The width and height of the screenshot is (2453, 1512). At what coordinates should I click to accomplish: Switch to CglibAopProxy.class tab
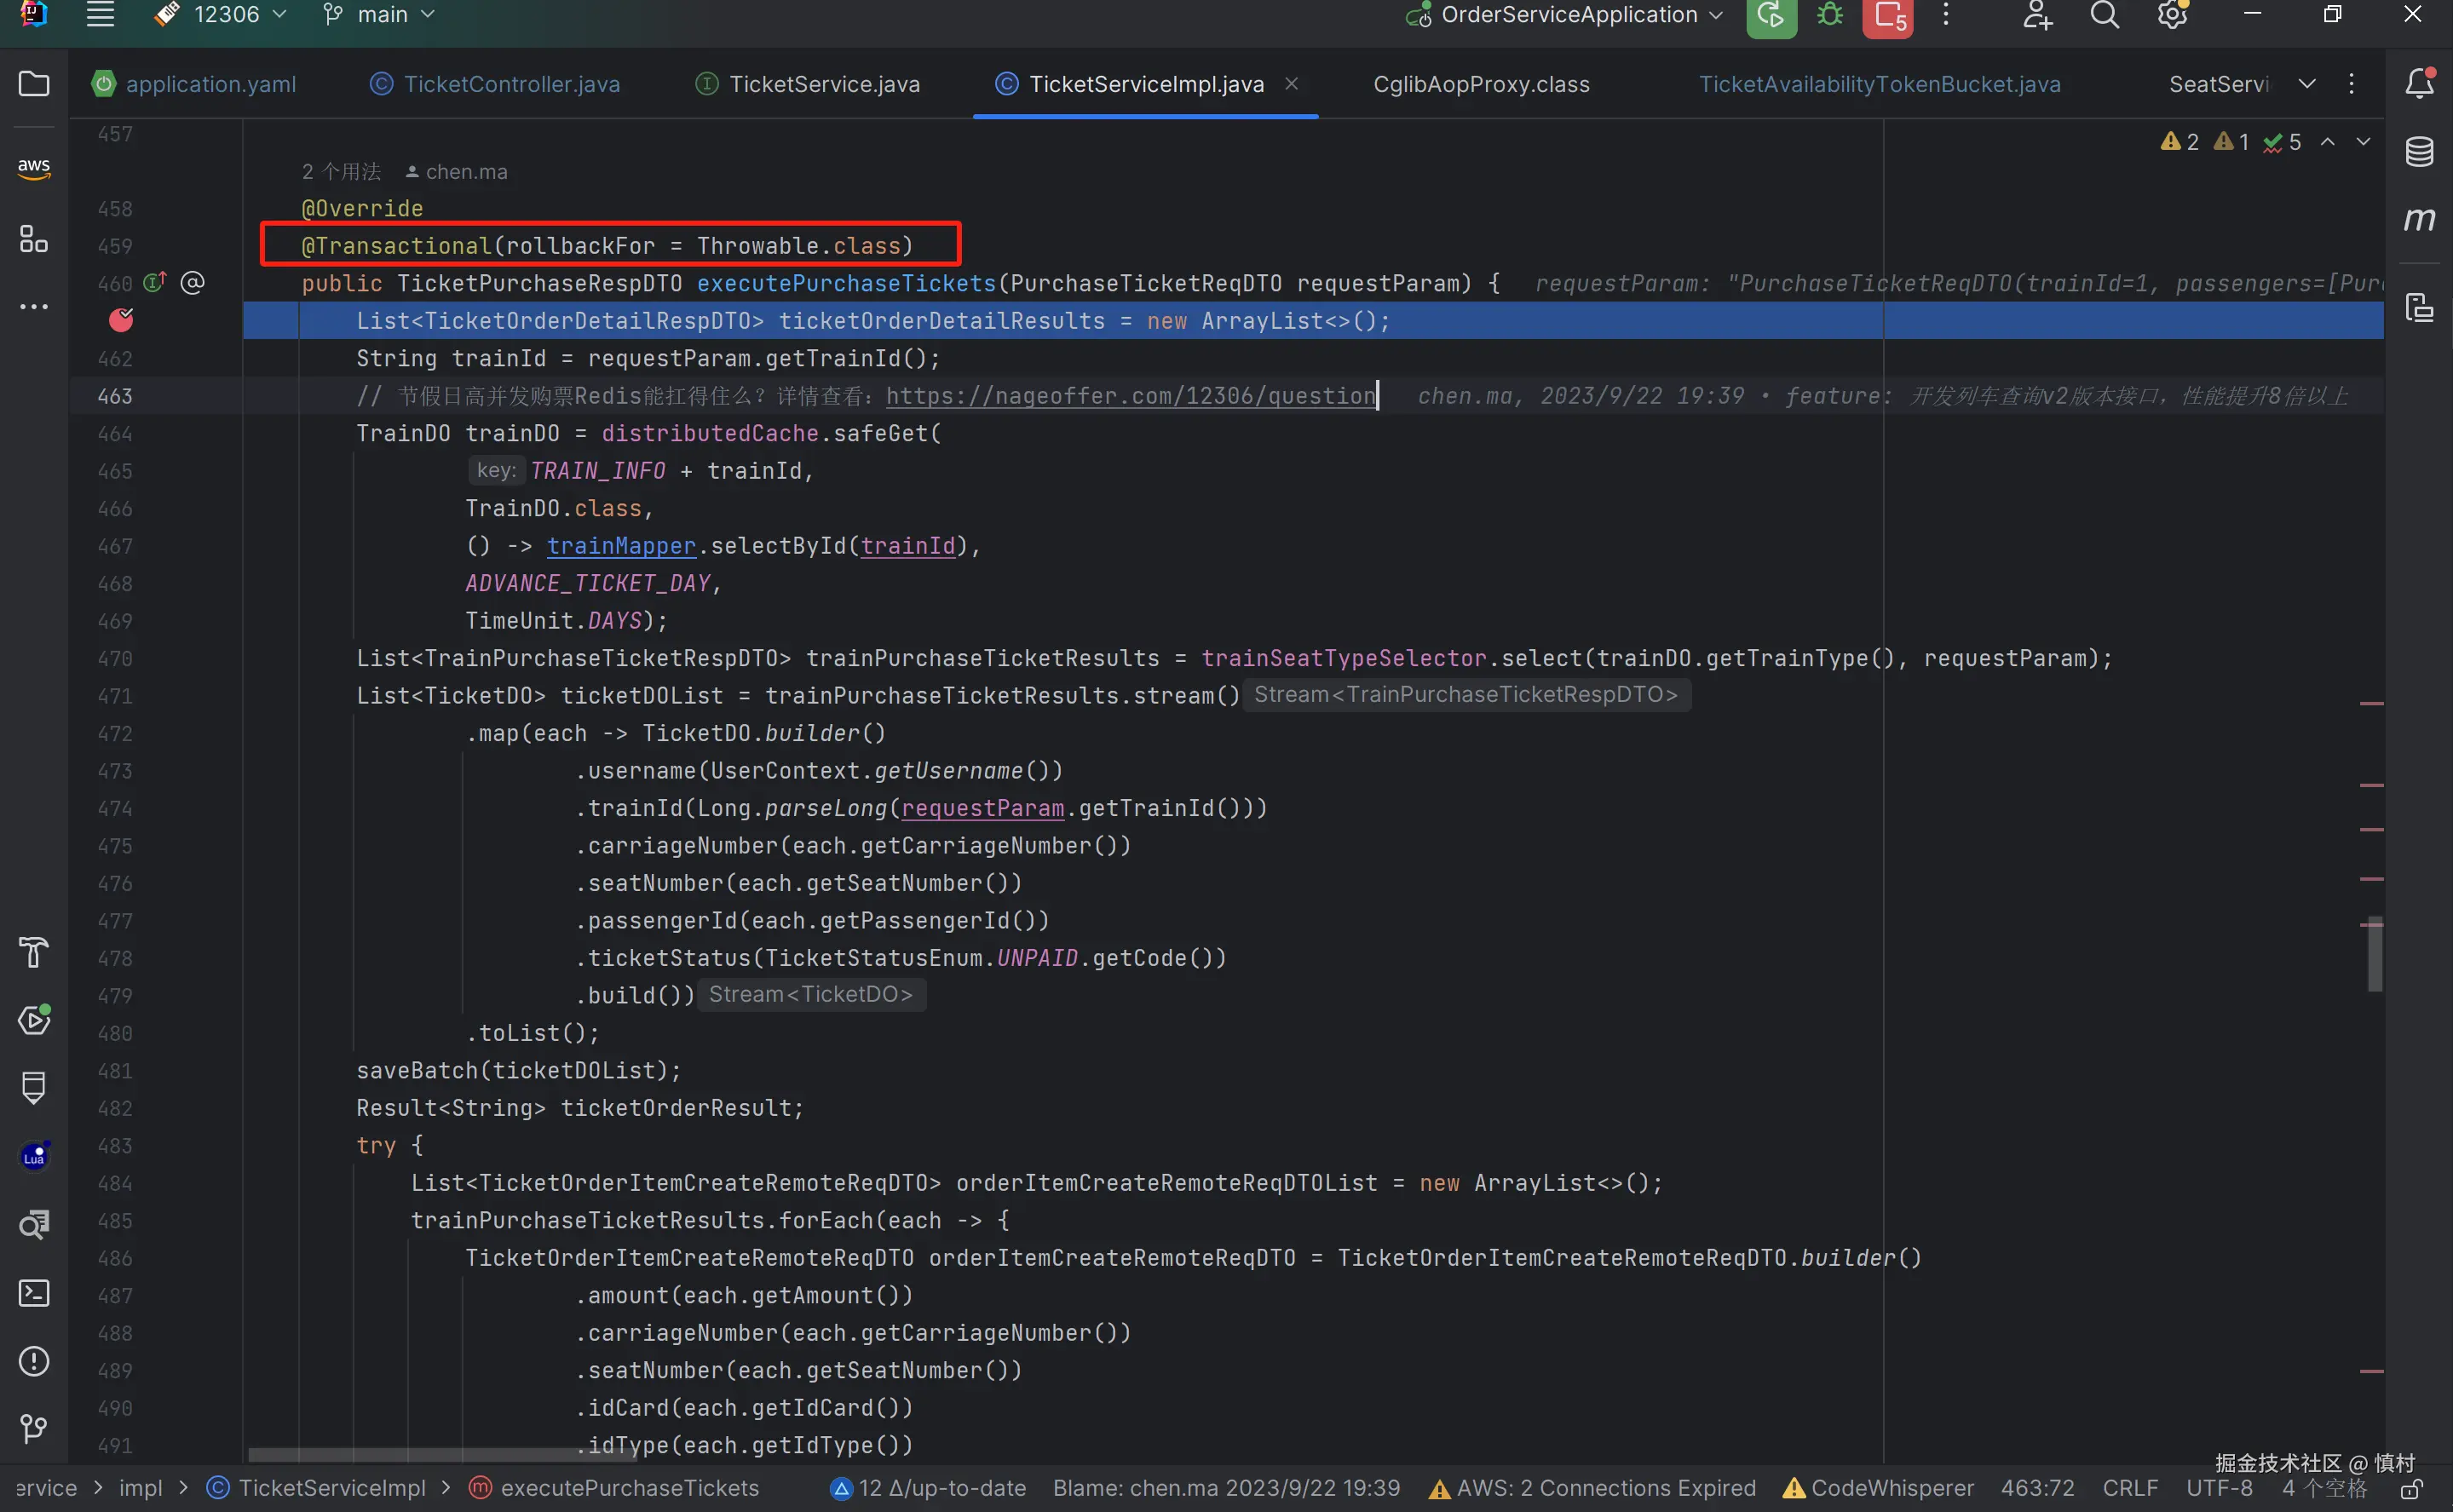point(1481,84)
